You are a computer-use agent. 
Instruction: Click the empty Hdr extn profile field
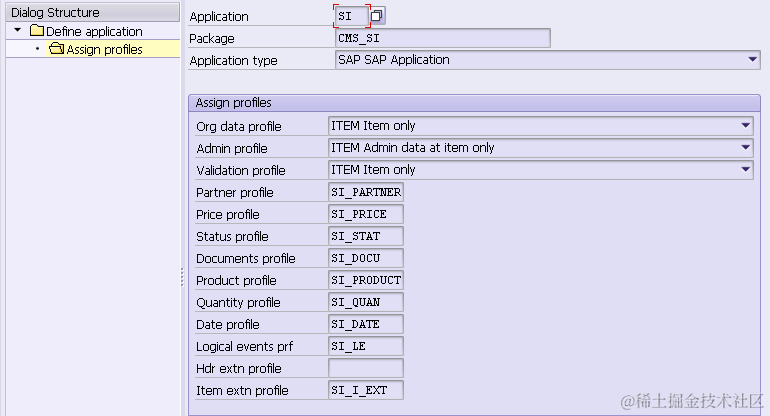[x=366, y=368]
